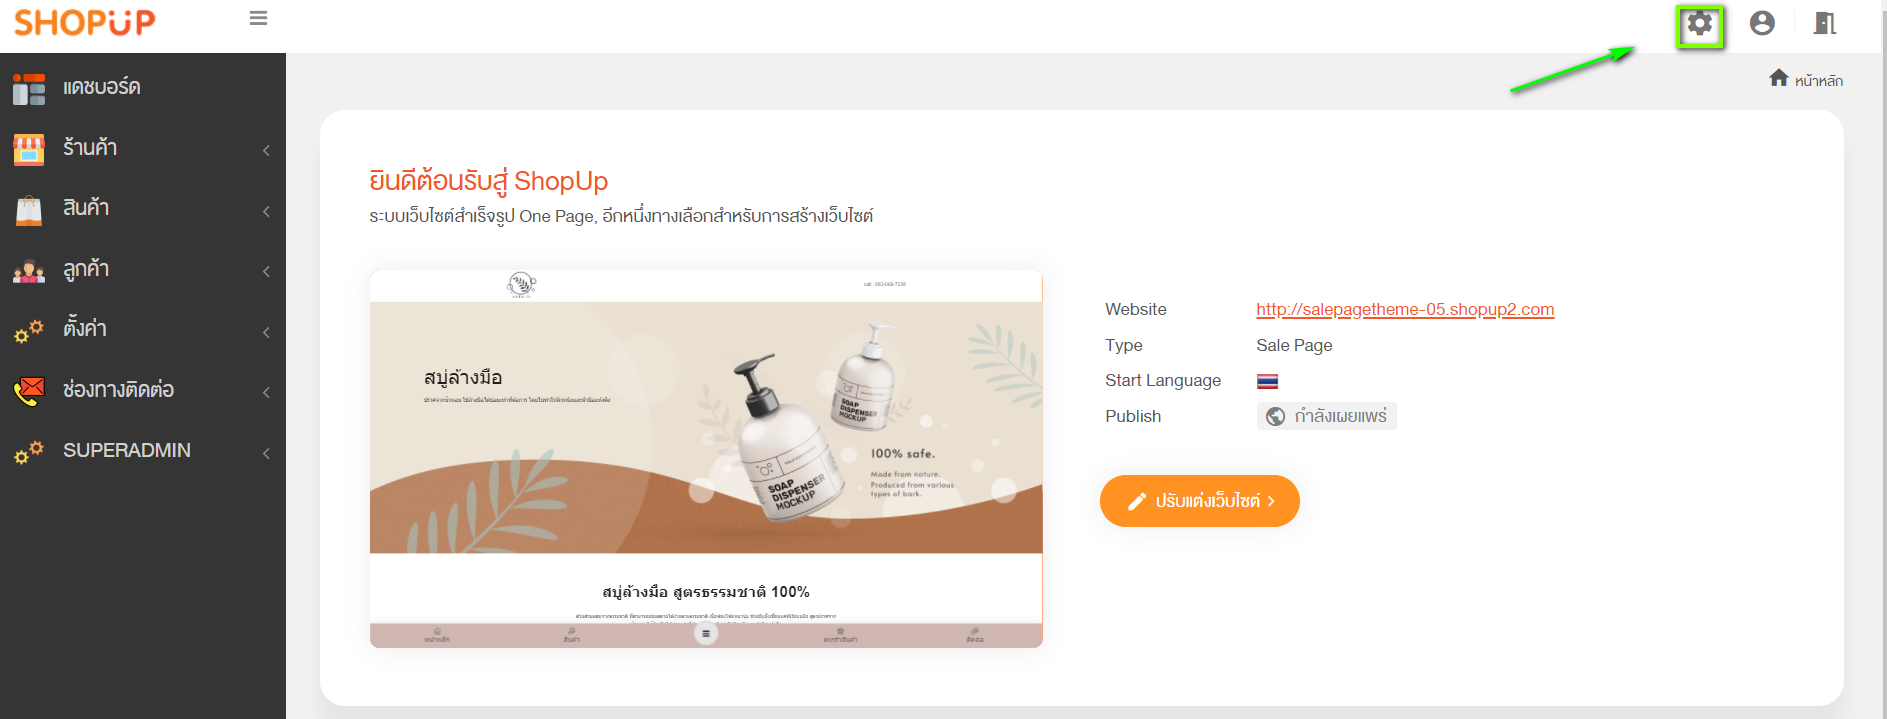Screen dimensions: 1887x719
Task: Open the user account profile icon
Action: (x=1762, y=23)
